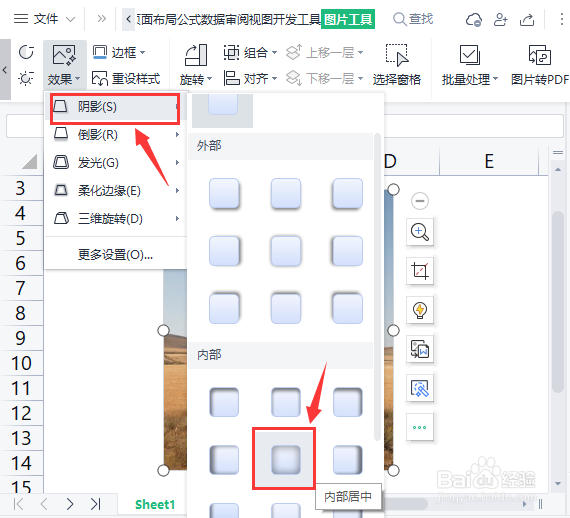Select 三维旋转(D) 3D rotation menu item
Image resolution: width=570 pixels, height=518 pixels.
tap(115, 218)
